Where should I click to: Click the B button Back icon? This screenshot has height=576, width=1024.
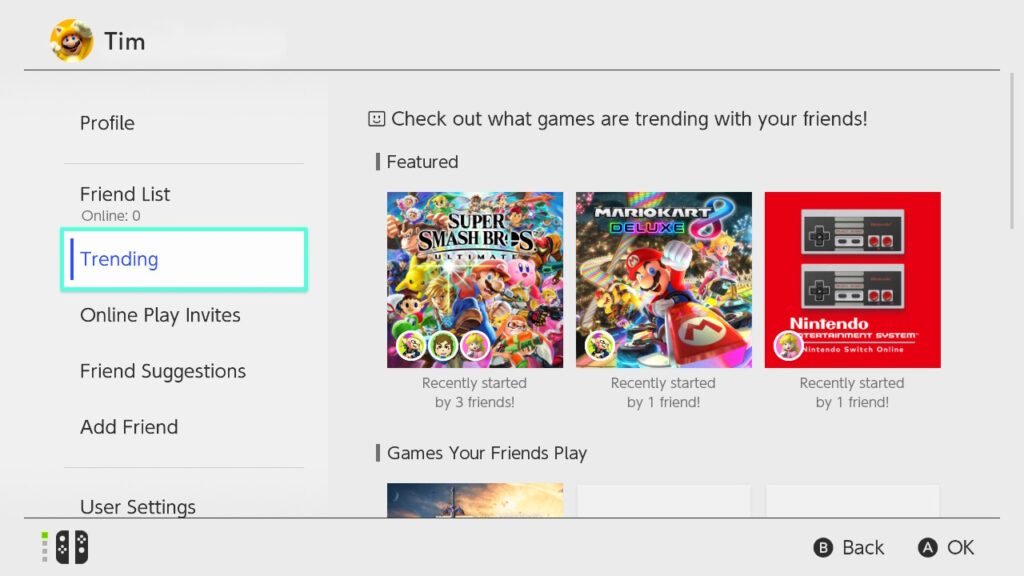(823, 547)
